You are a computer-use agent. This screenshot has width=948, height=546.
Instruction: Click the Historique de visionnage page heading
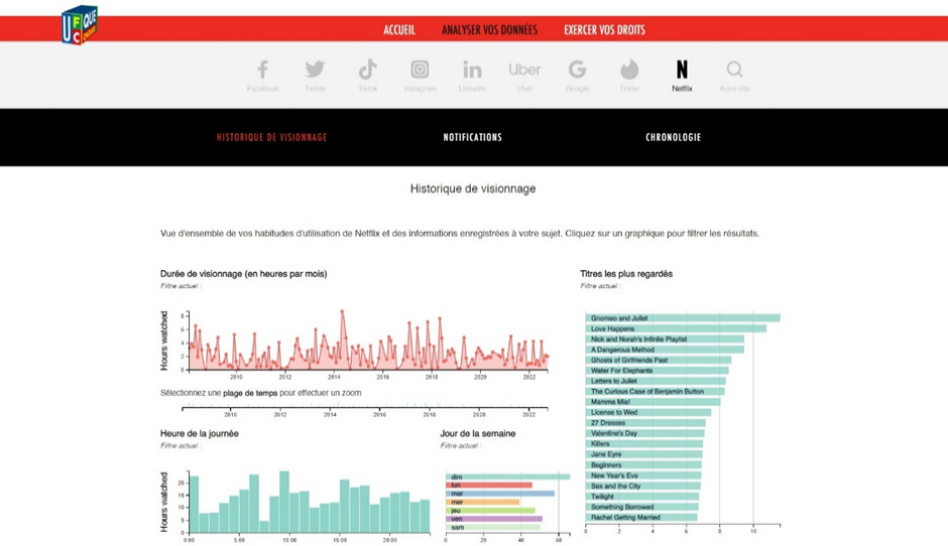(473, 189)
